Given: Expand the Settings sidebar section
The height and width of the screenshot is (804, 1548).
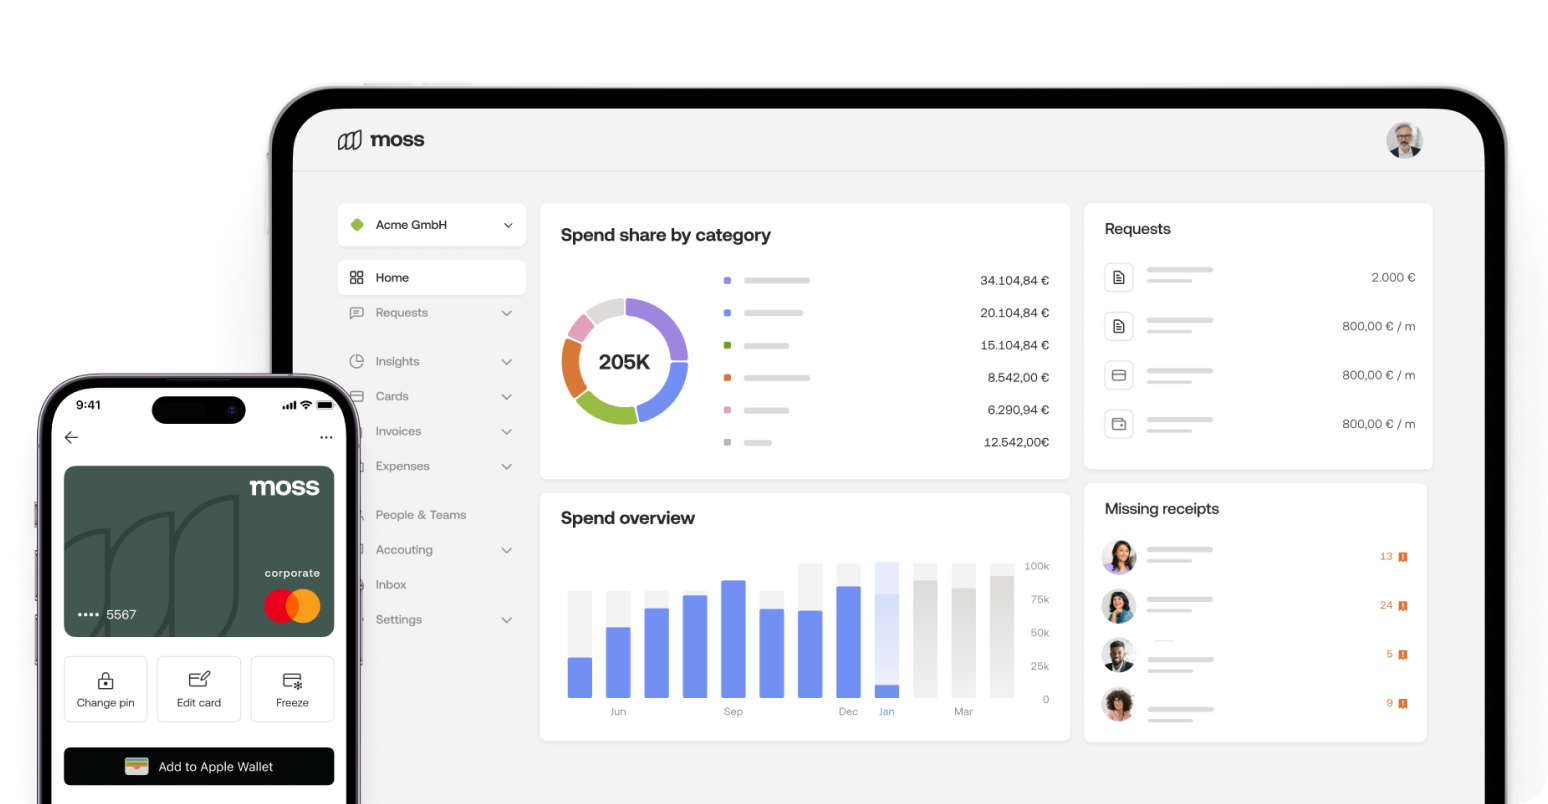Looking at the screenshot, I should pos(506,620).
